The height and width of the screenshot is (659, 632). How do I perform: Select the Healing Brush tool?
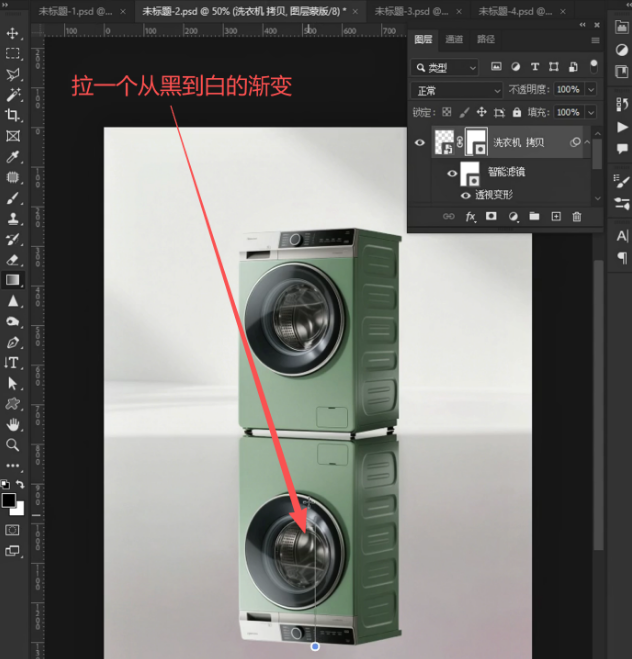tap(12, 177)
